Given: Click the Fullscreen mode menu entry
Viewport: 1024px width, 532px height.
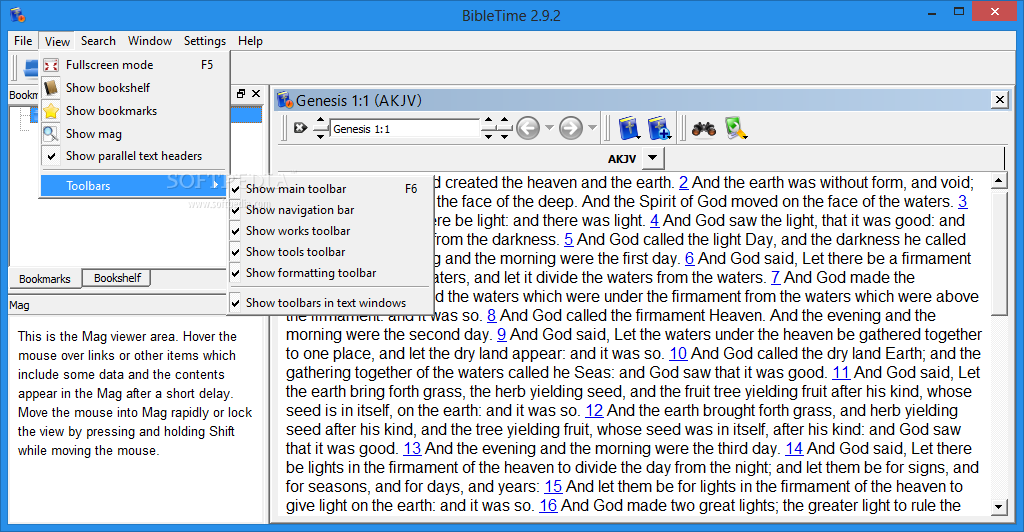Looking at the screenshot, I should [x=135, y=65].
